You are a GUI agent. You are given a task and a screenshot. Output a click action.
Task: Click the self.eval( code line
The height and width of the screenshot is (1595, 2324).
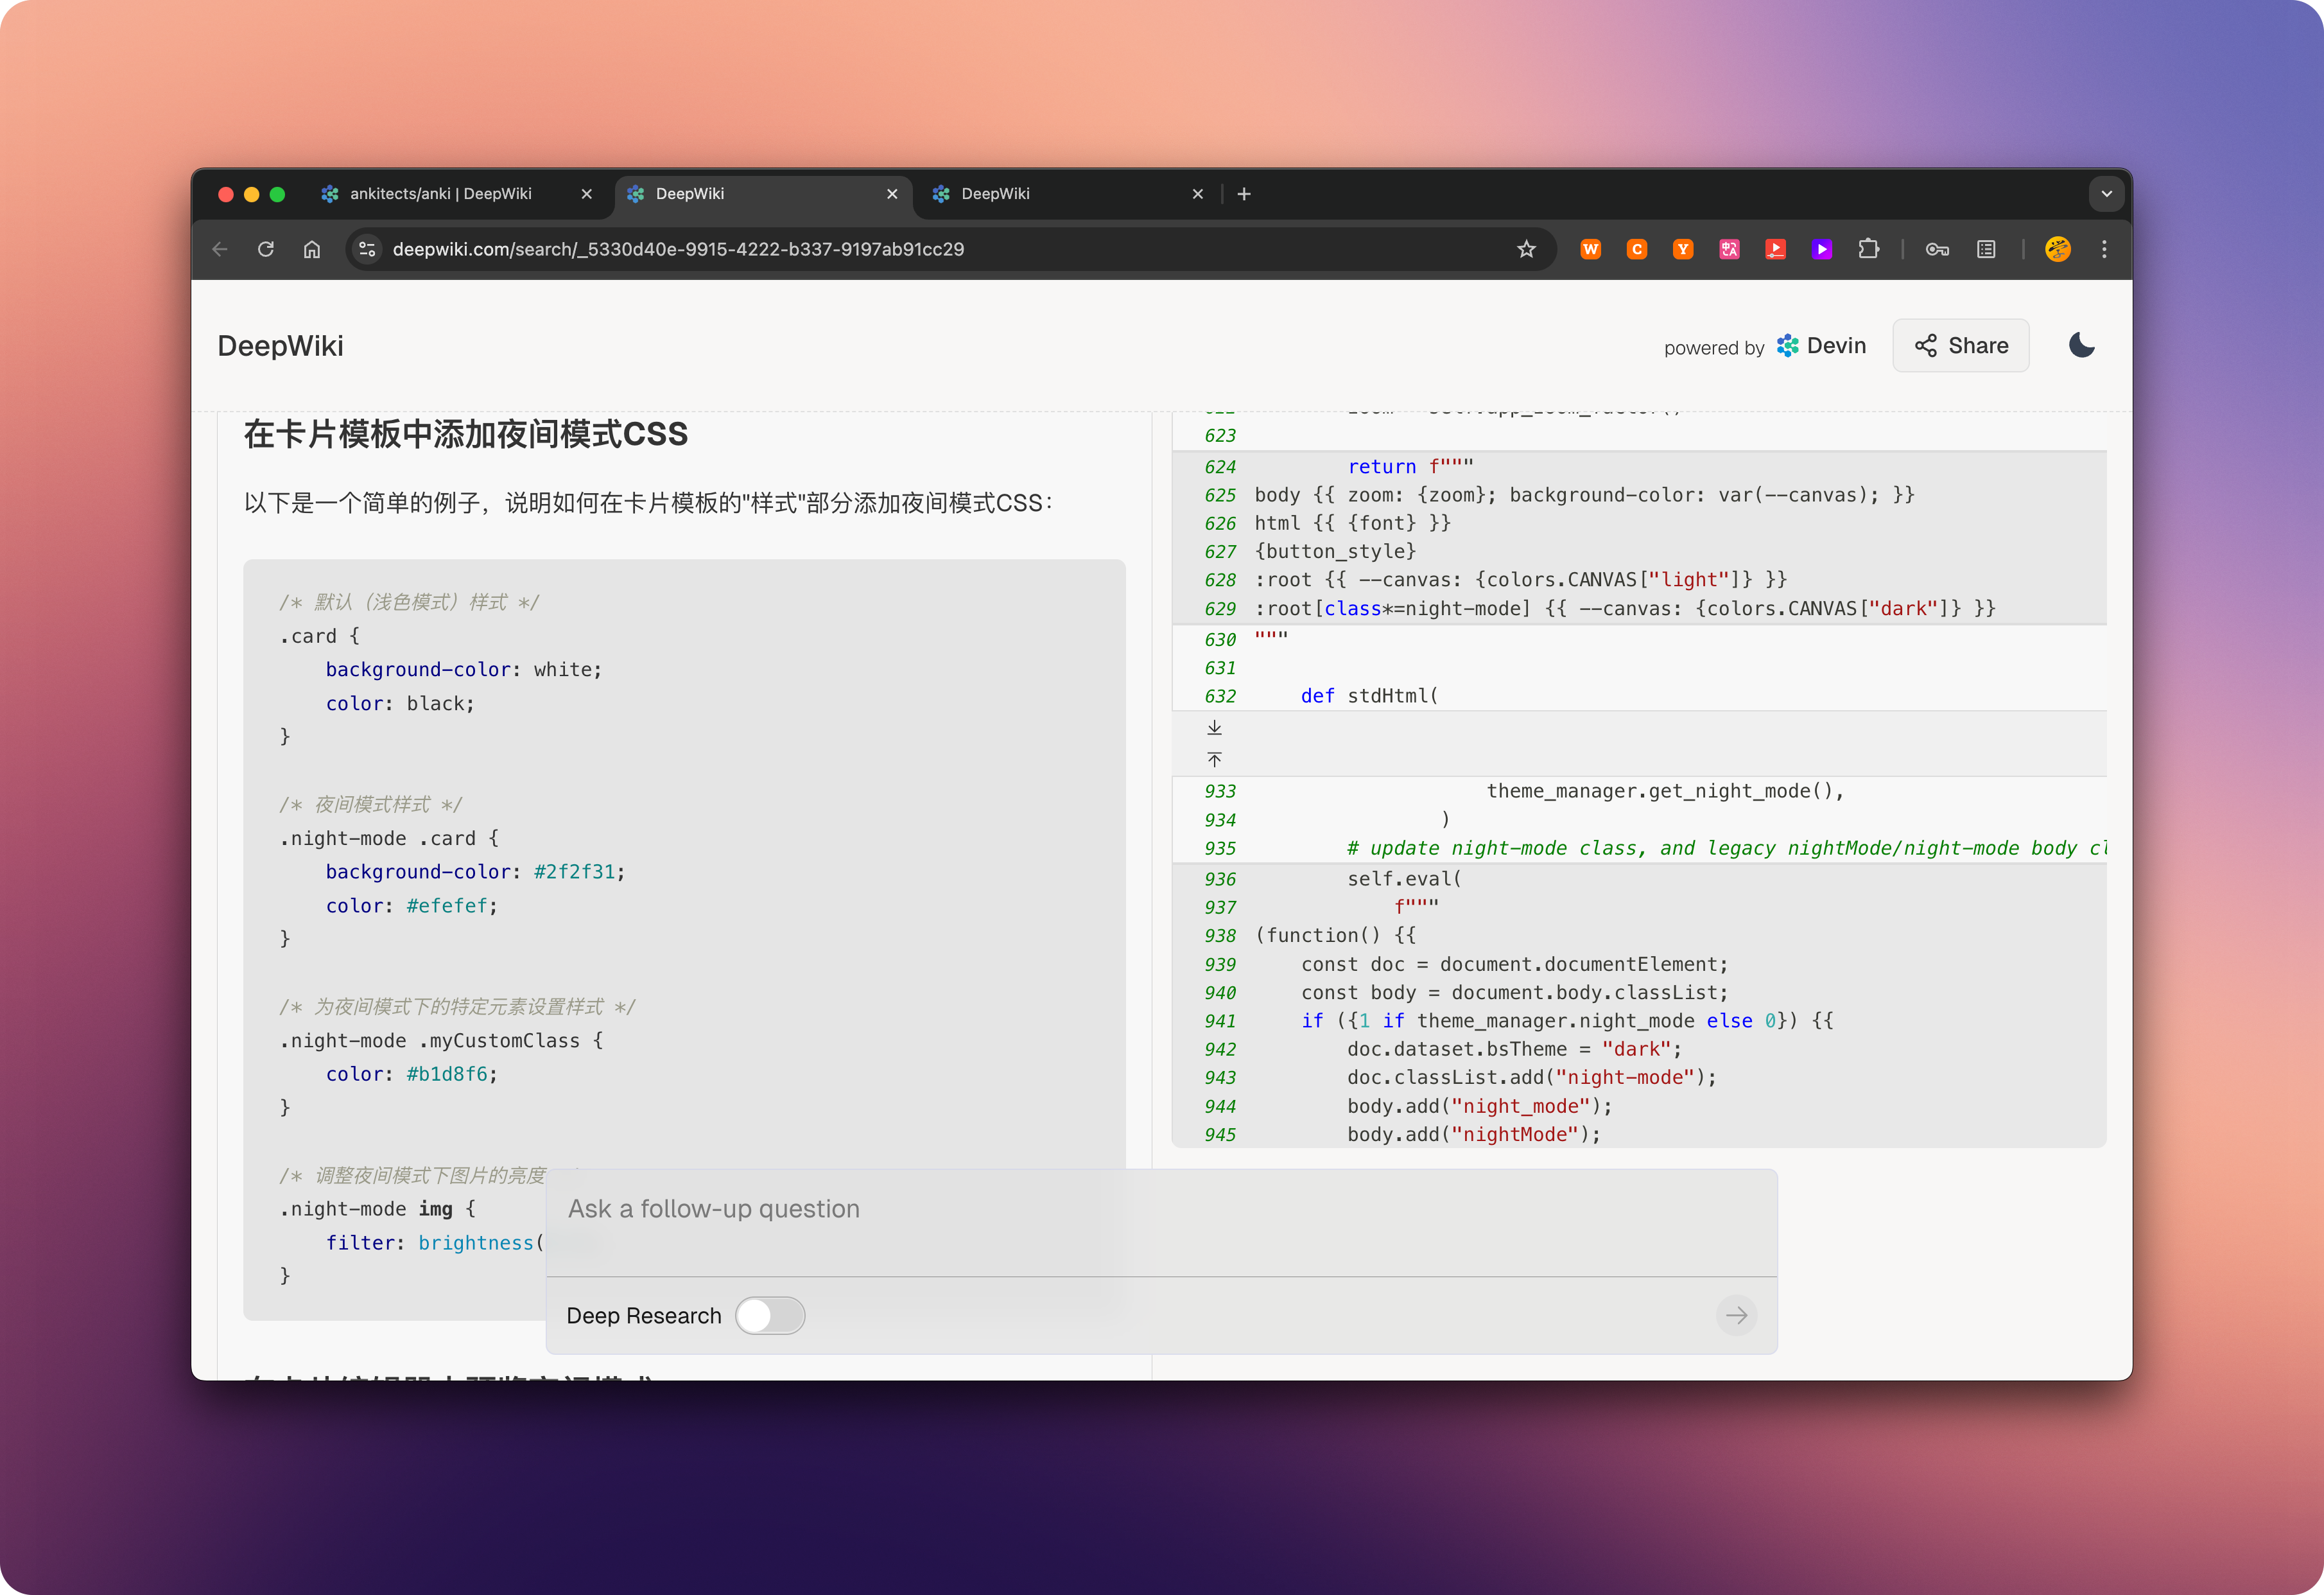coord(1404,878)
